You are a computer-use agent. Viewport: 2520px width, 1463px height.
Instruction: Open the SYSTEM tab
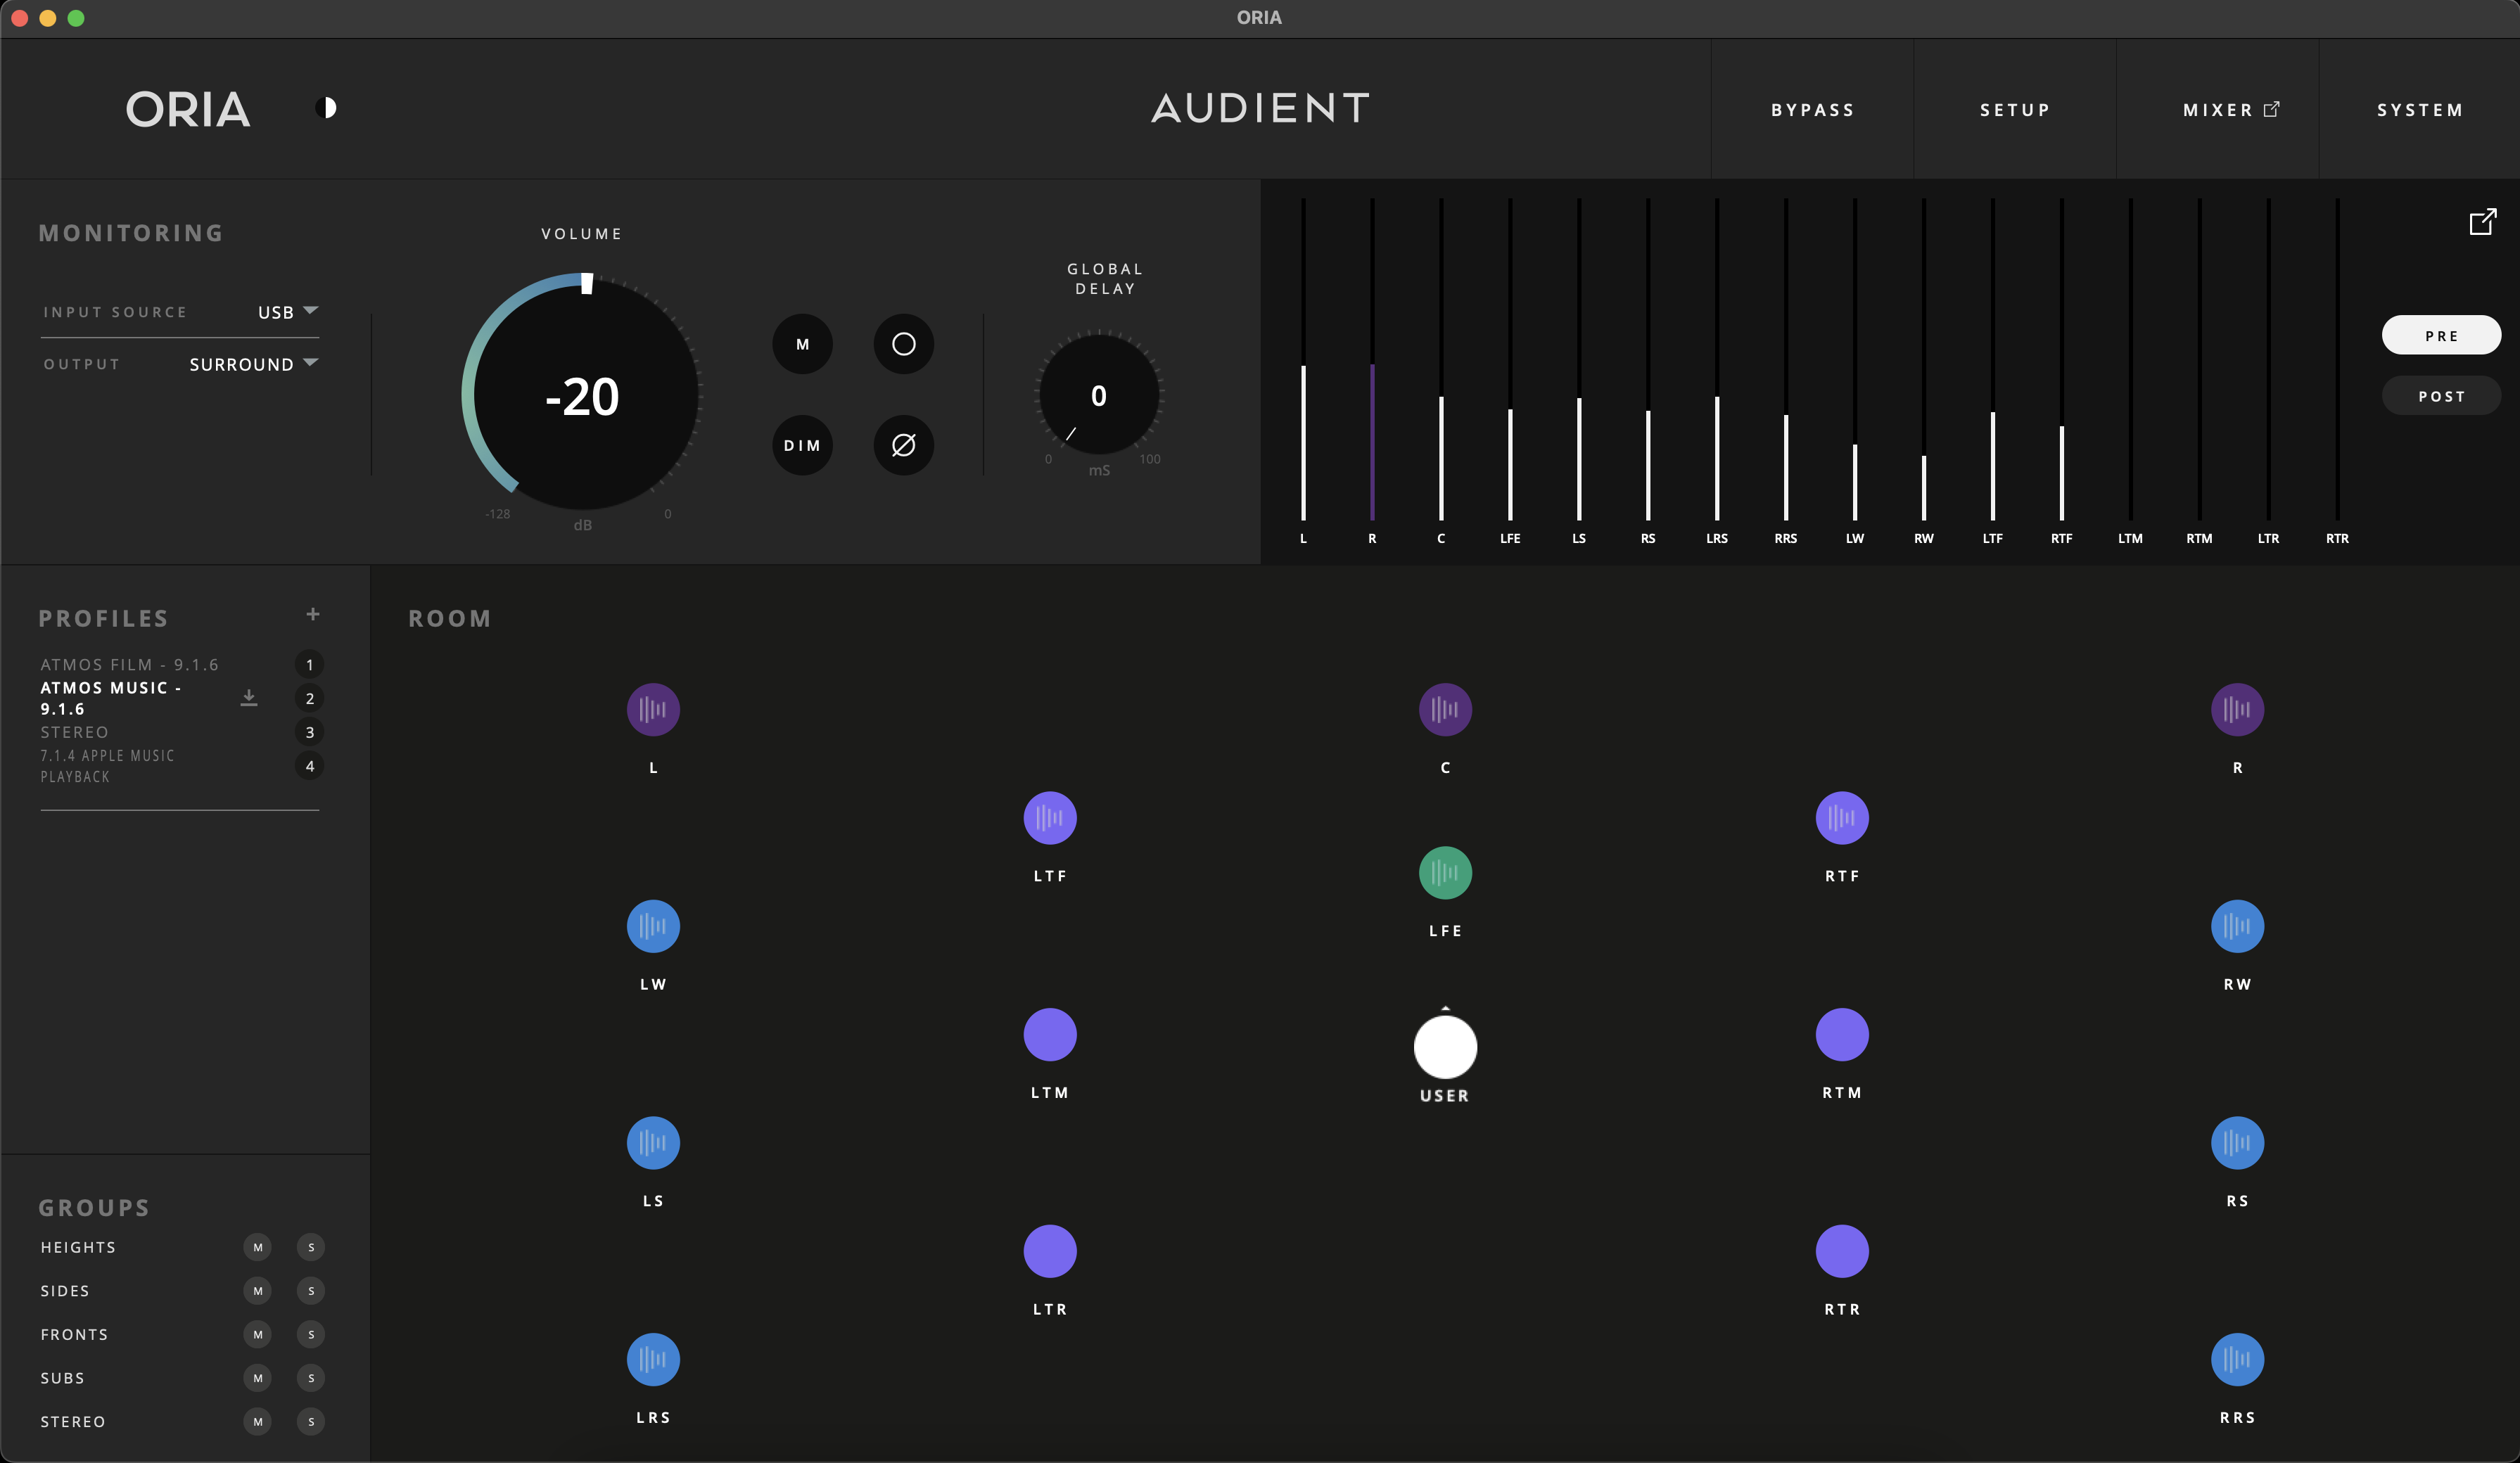click(x=2419, y=109)
